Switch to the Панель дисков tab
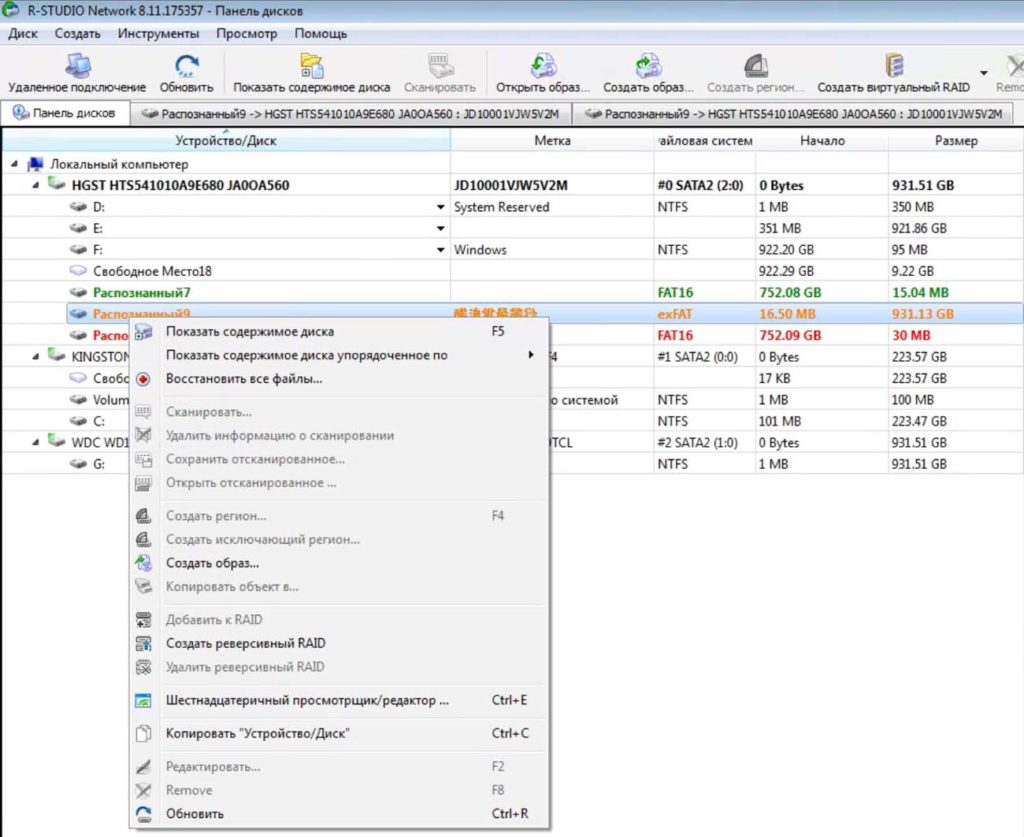This screenshot has width=1024, height=837. point(65,113)
